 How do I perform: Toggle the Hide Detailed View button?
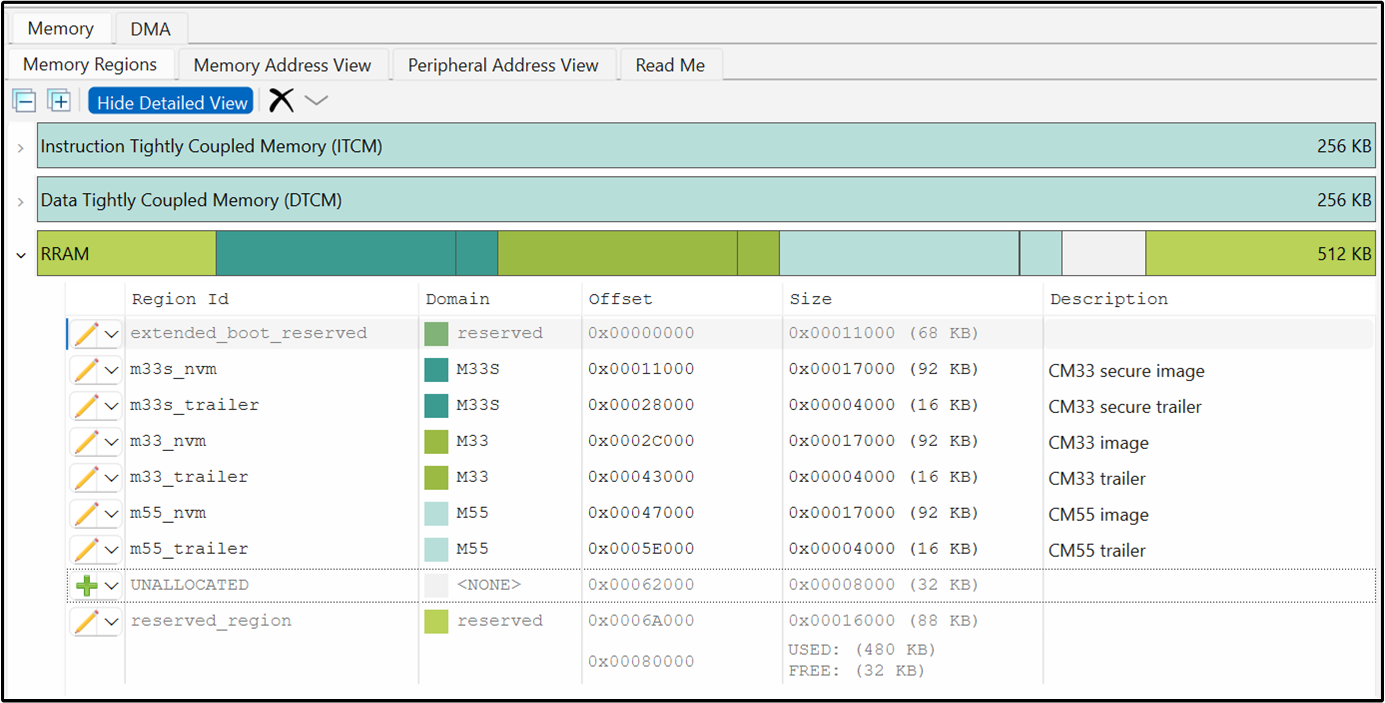(x=171, y=102)
